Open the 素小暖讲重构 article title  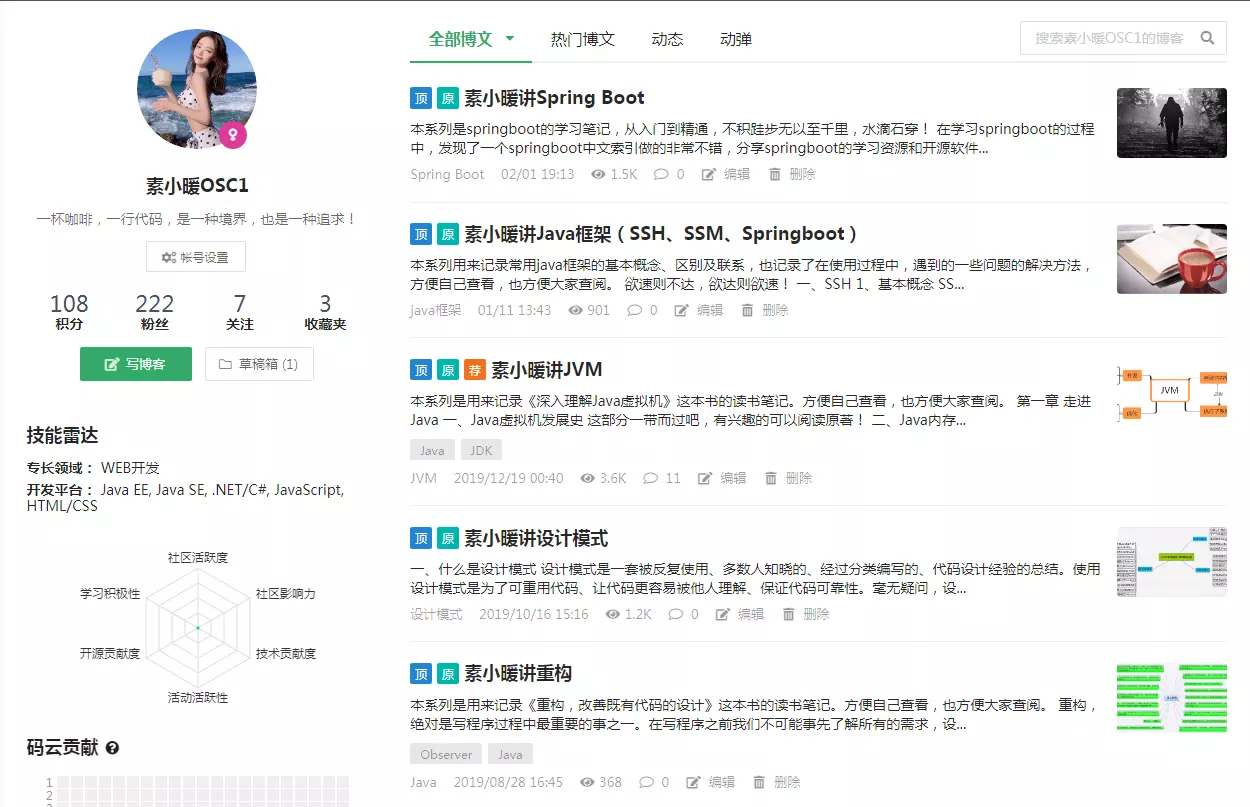pos(519,673)
